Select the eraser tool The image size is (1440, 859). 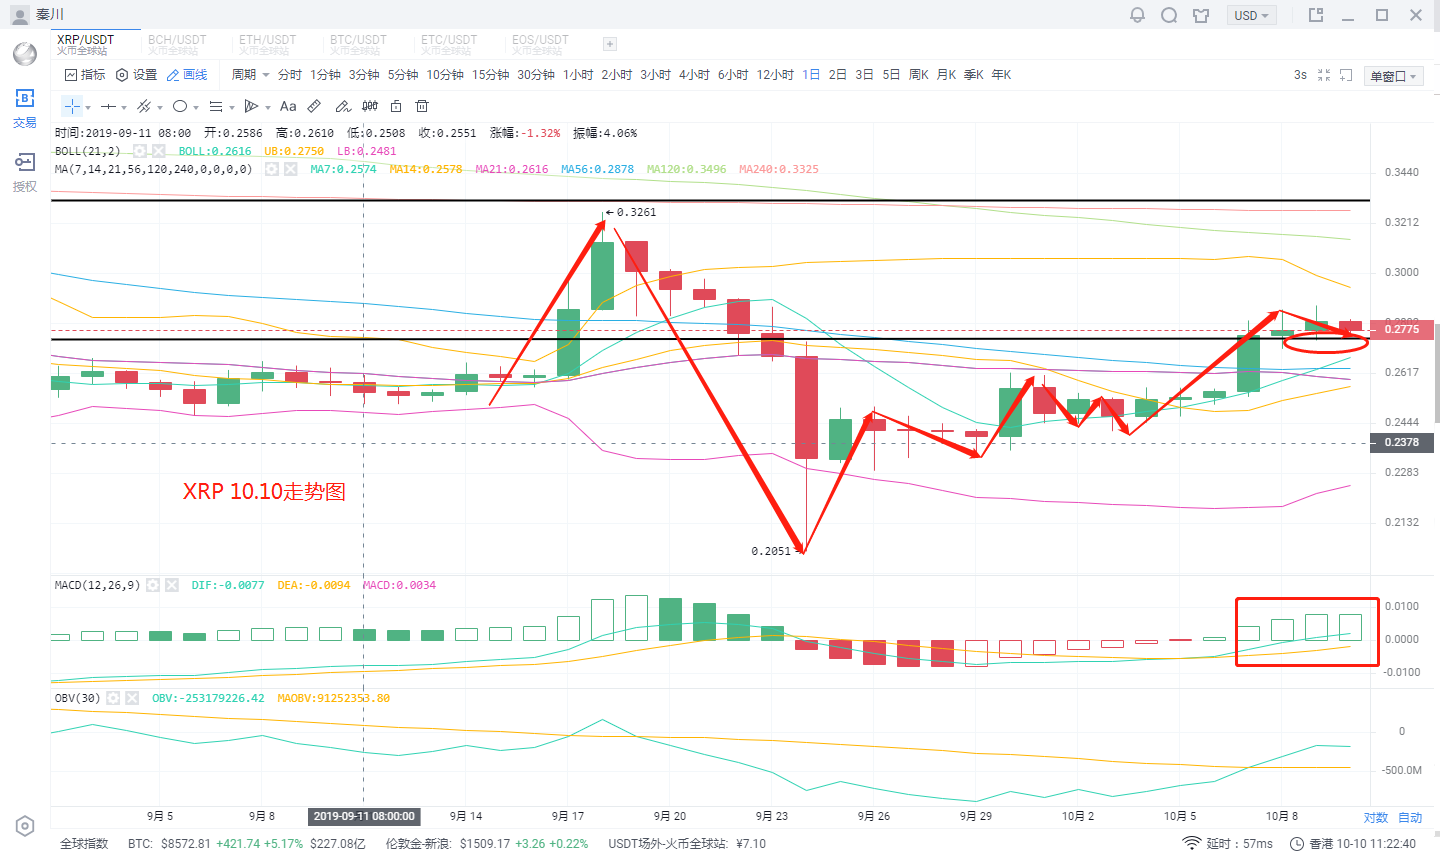pyautogui.click(x=343, y=106)
